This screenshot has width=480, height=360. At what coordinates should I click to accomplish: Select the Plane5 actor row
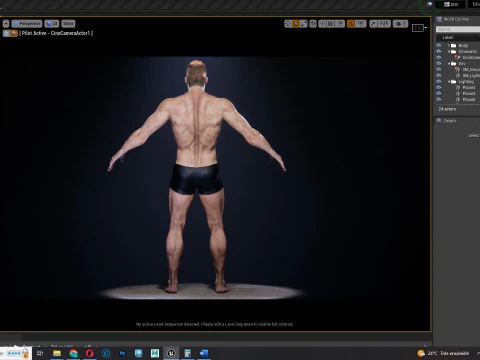pyautogui.click(x=469, y=99)
